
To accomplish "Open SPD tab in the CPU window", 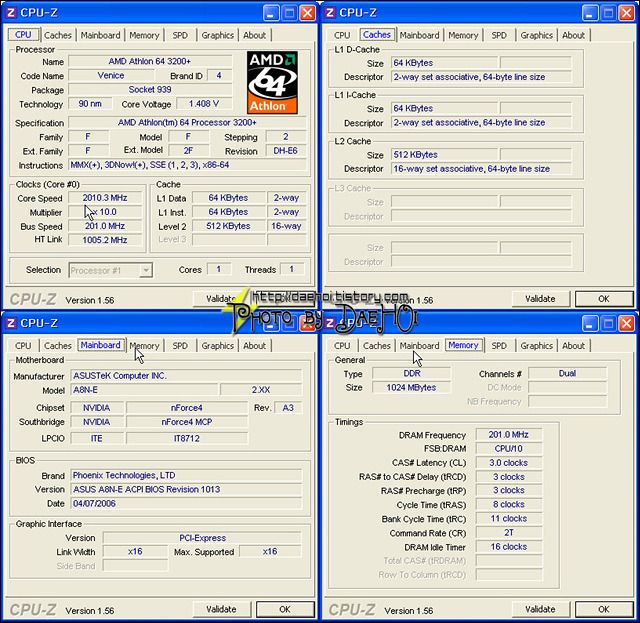I will [x=180, y=35].
